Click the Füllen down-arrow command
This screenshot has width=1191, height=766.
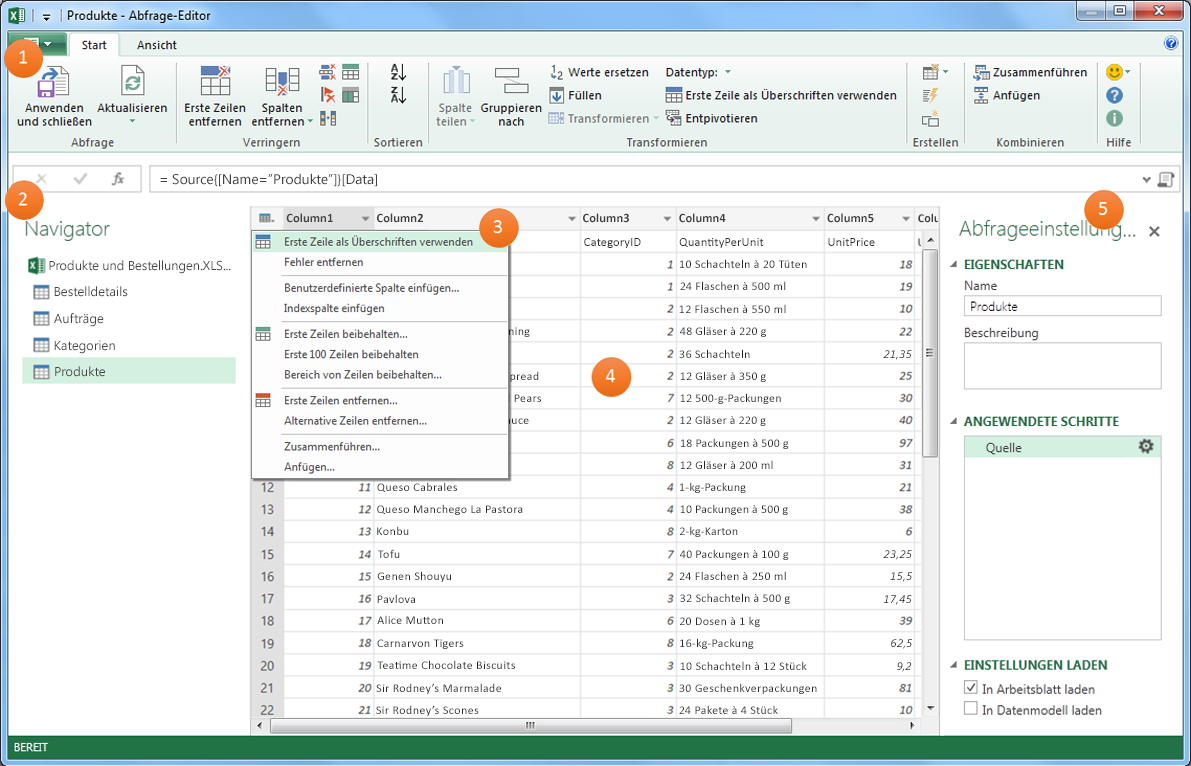[x=575, y=95]
